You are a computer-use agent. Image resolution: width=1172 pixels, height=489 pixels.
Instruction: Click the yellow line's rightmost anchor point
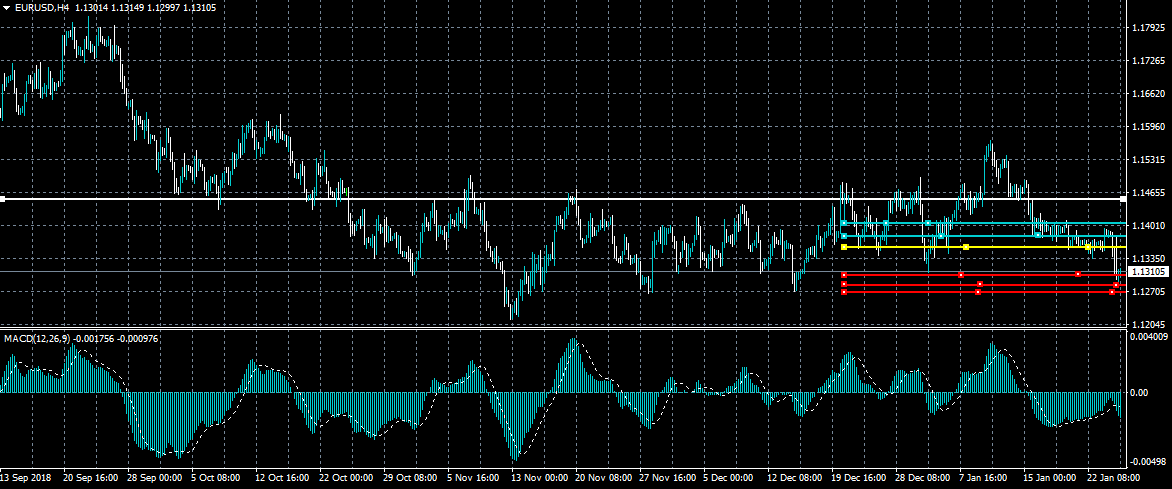click(x=1088, y=247)
